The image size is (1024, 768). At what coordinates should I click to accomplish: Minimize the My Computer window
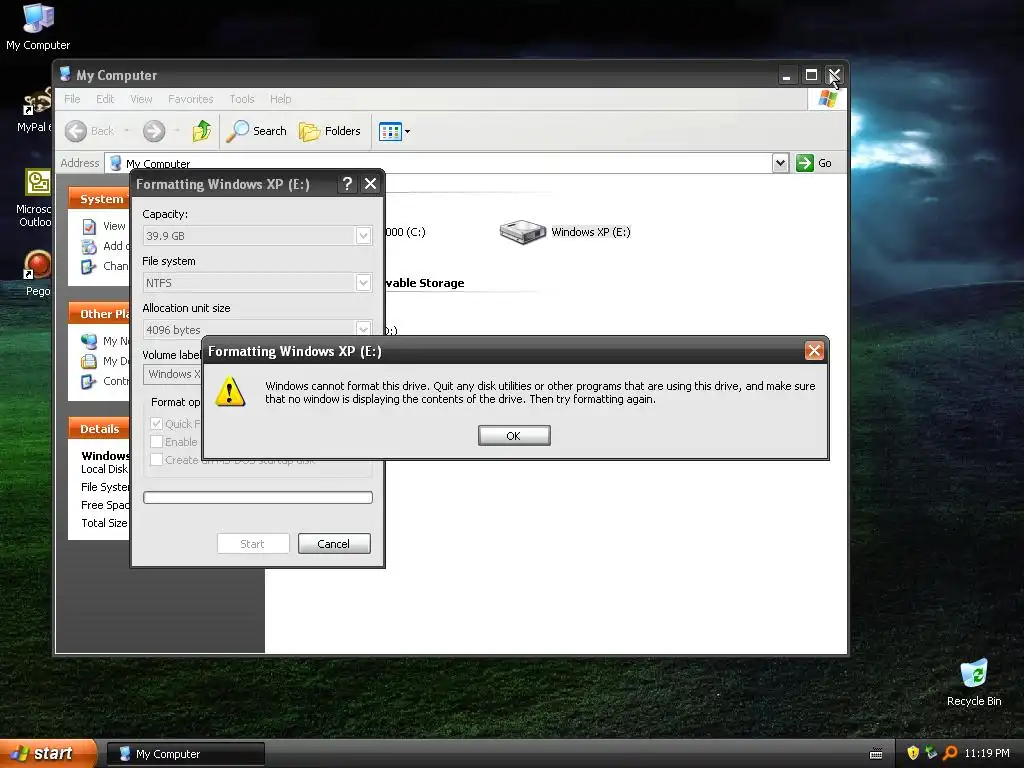click(x=787, y=75)
